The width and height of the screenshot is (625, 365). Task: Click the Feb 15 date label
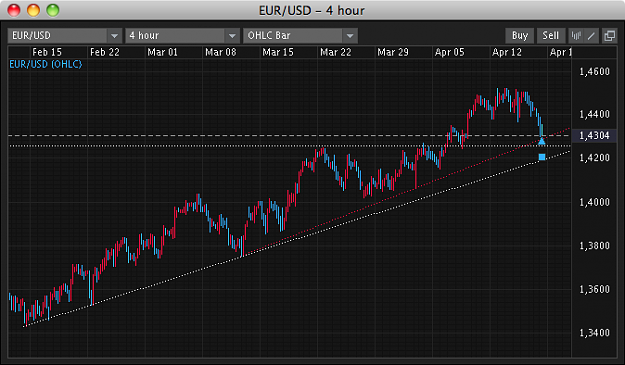pyautogui.click(x=47, y=52)
